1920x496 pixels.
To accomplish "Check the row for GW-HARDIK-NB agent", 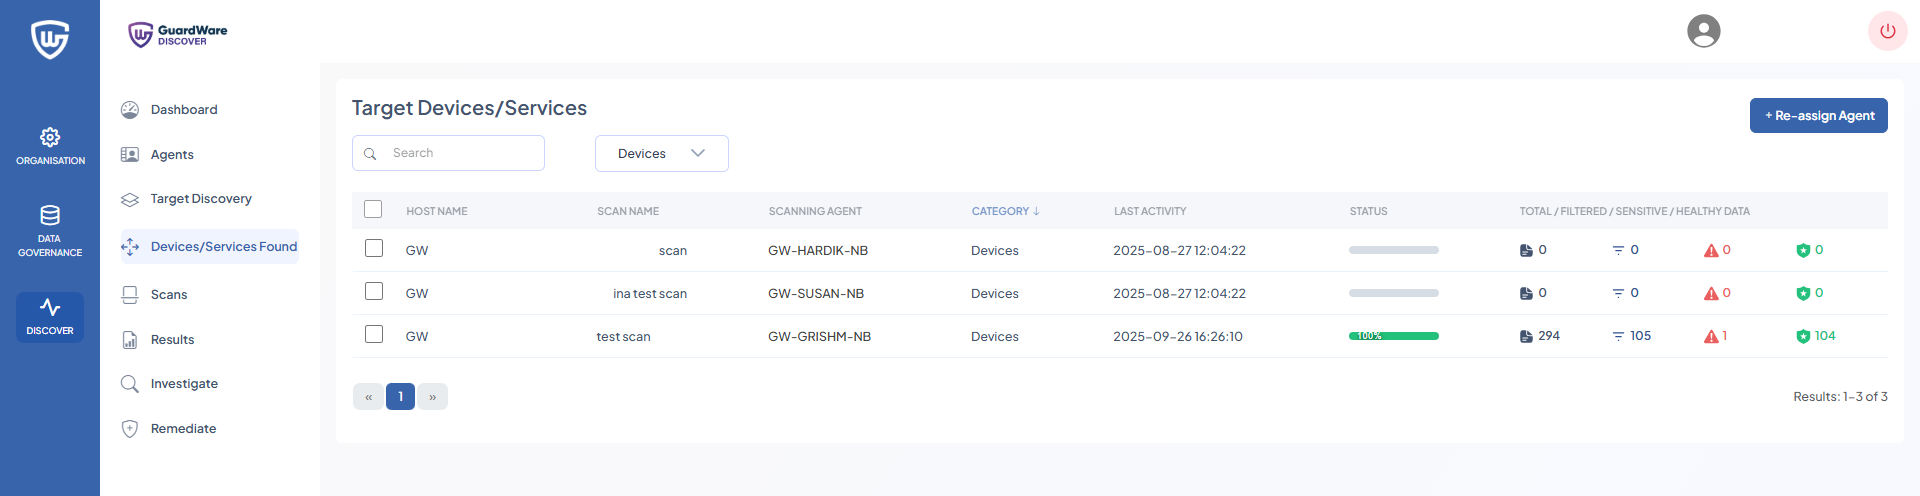I will point(374,248).
